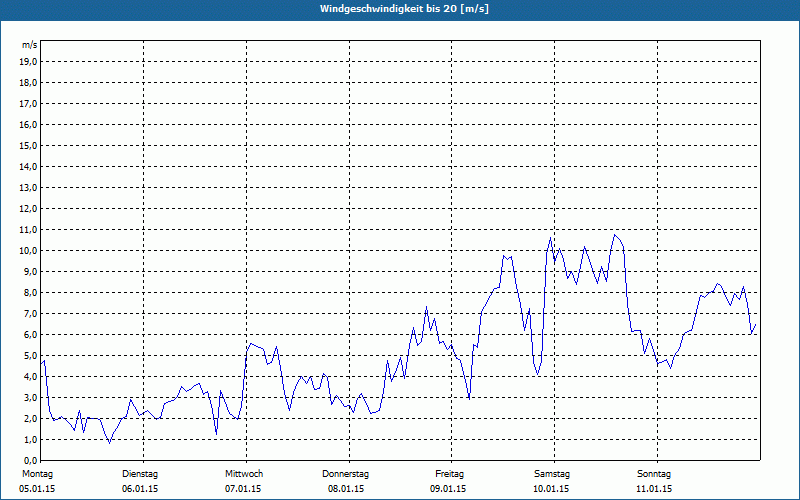Screen dimensions: 800x500
Task: Select the 8,0 y-axis label
Action: tap(30, 293)
